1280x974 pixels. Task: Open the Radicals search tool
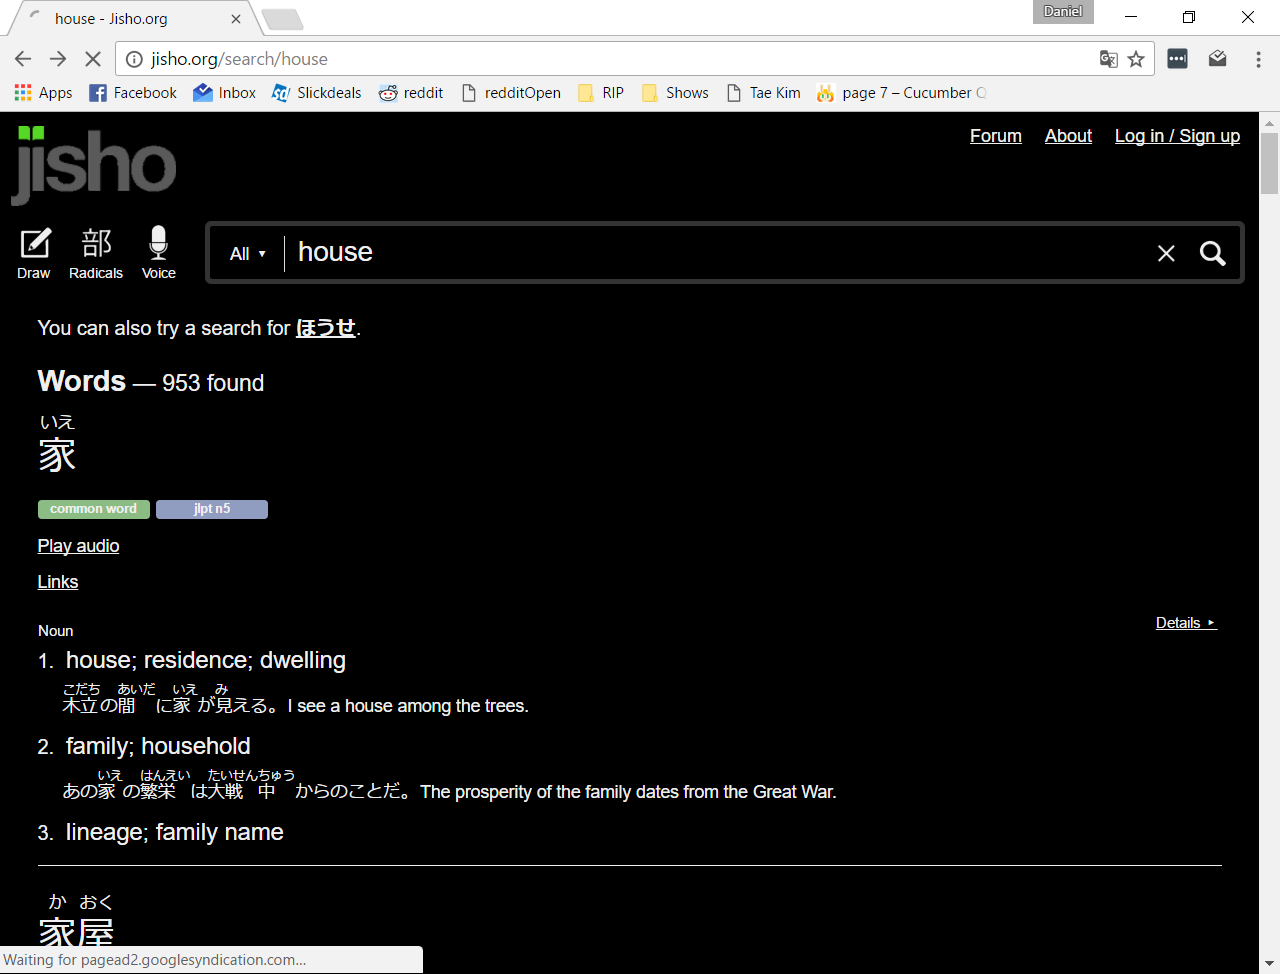(95, 252)
